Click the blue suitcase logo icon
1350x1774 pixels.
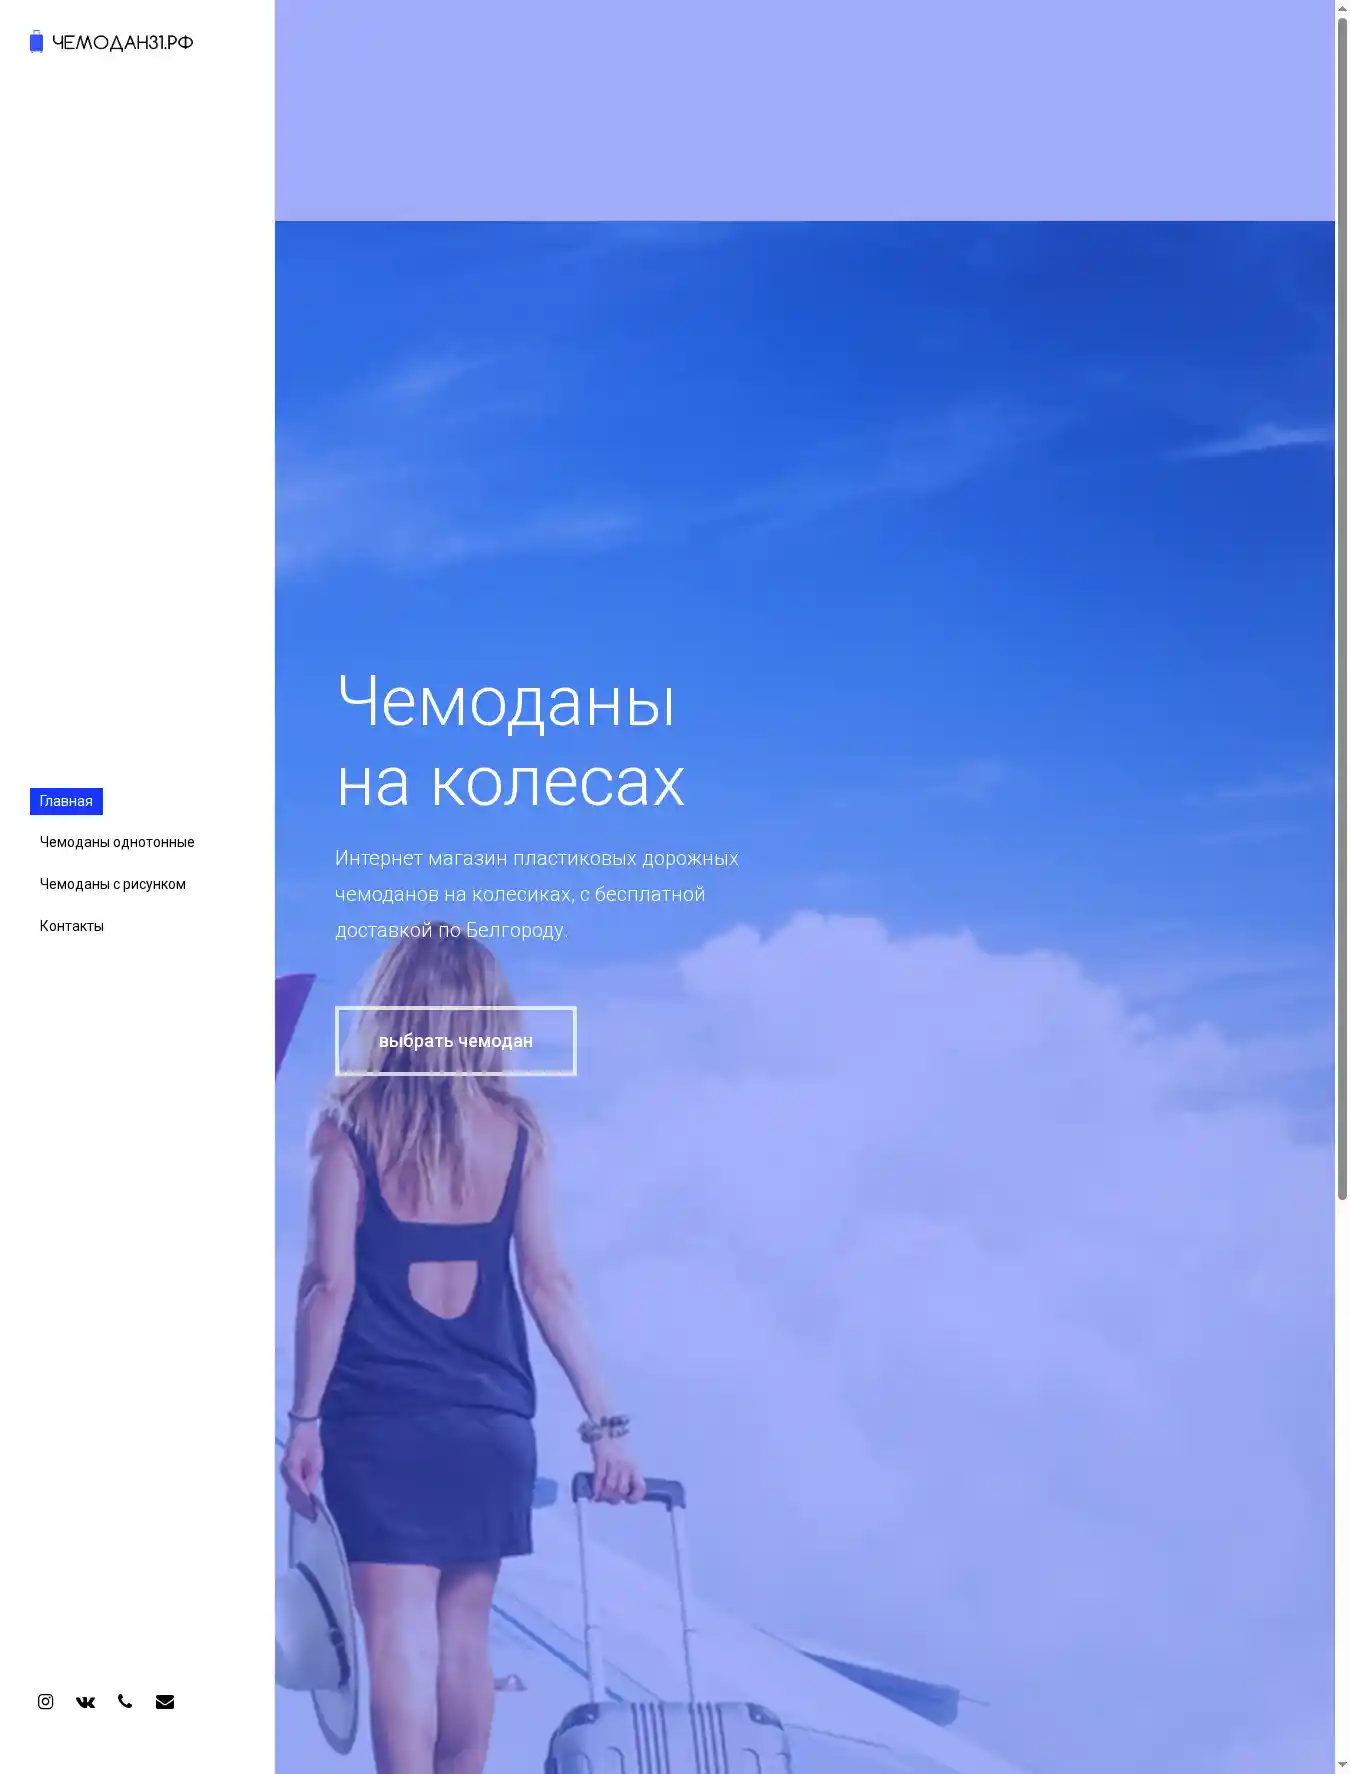(x=36, y=42)
